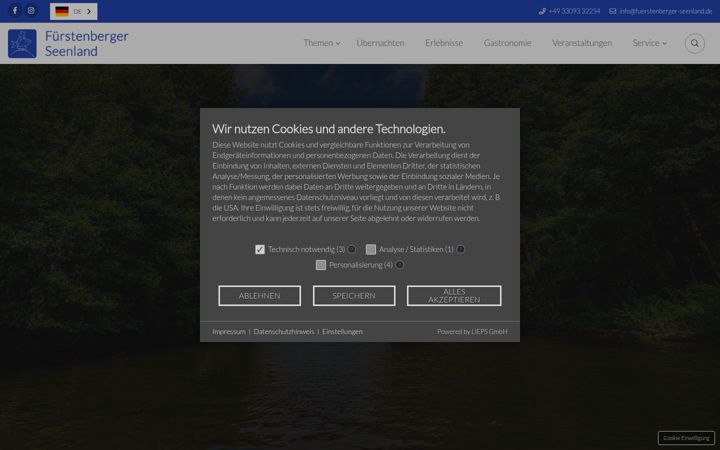
Task: Open the Datenschutzhinweis link
Action: click(284, 332)
